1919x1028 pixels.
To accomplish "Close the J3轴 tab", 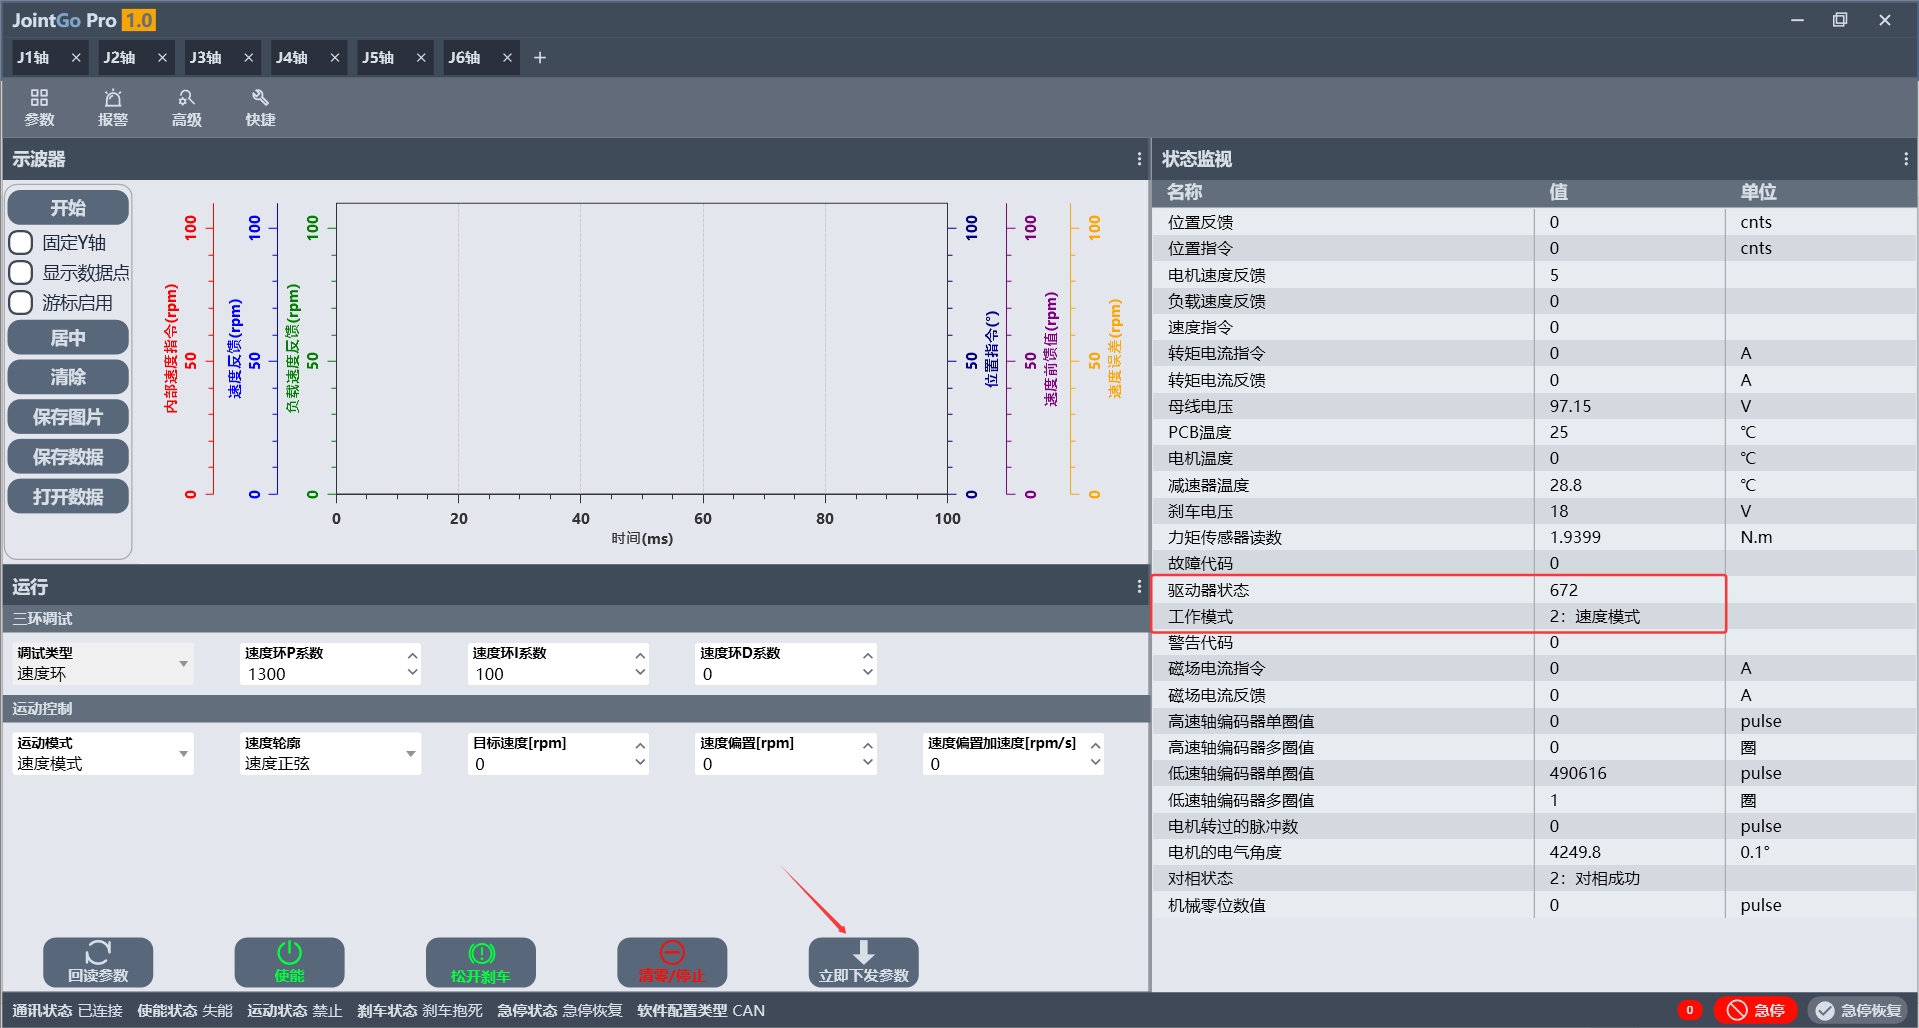I will click(x=248, y=58).
